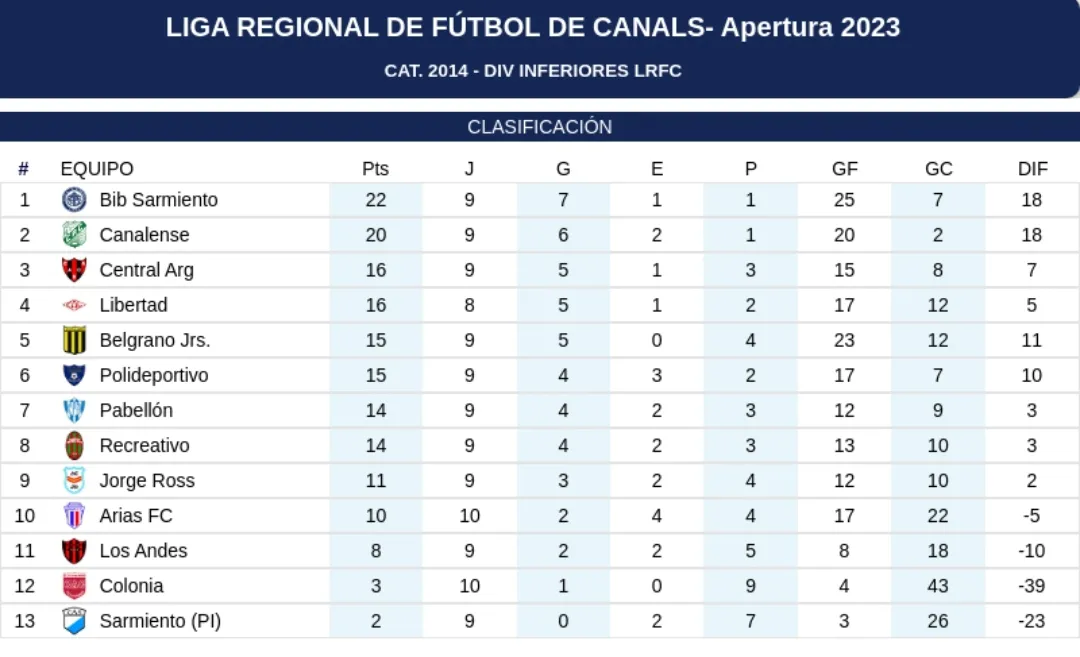Click the Recreativo team crest icon
1080x657 pixels.
pyautogui.click(x=74, y=445)
